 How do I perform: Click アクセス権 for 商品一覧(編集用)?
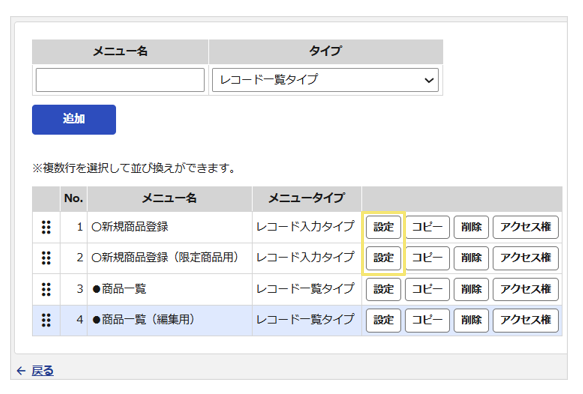coord(526,320)
